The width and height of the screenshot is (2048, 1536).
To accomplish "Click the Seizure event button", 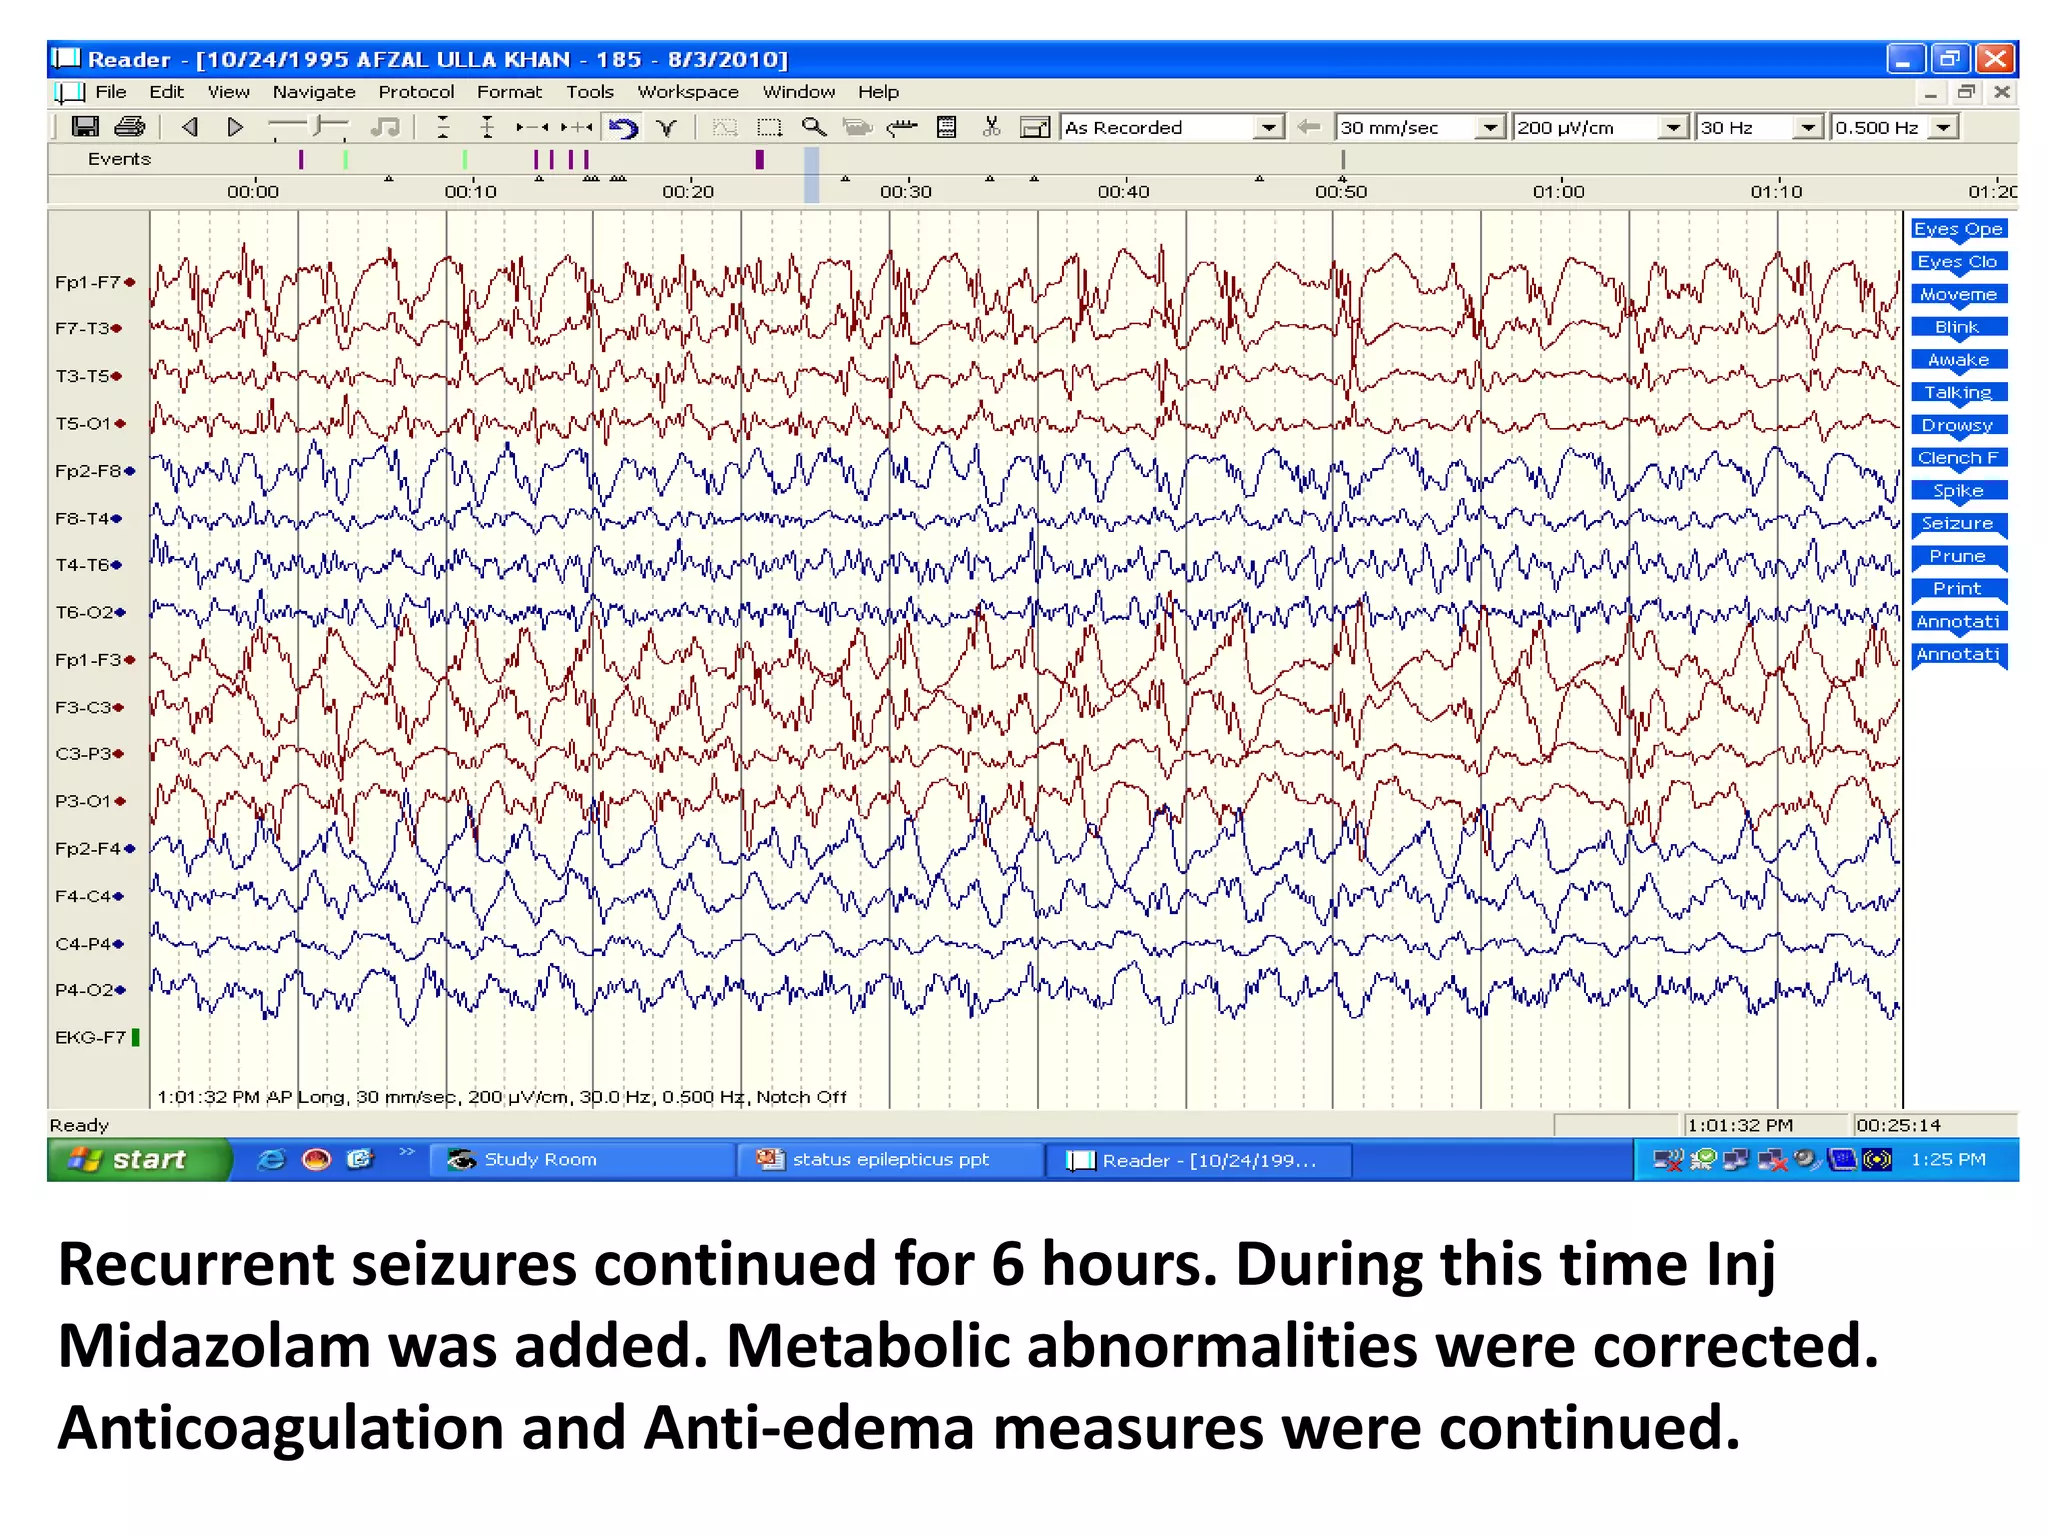I will point(1958,524).
